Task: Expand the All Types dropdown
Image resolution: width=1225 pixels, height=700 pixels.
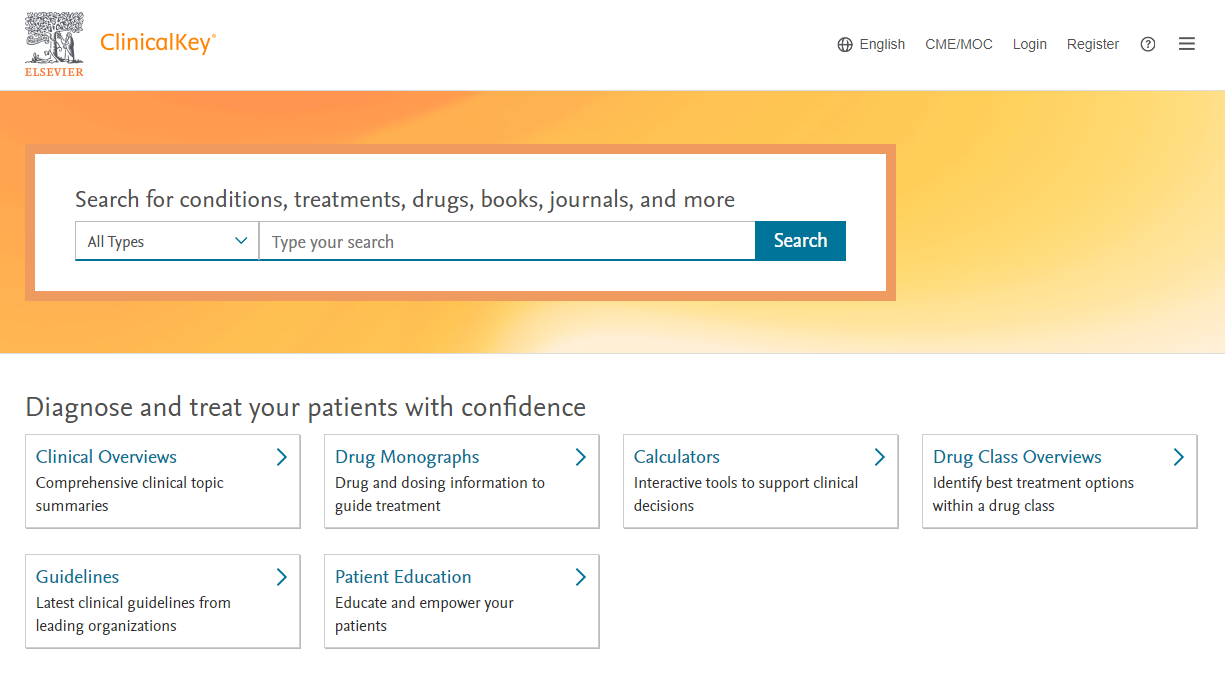Action: pos(167,241)
